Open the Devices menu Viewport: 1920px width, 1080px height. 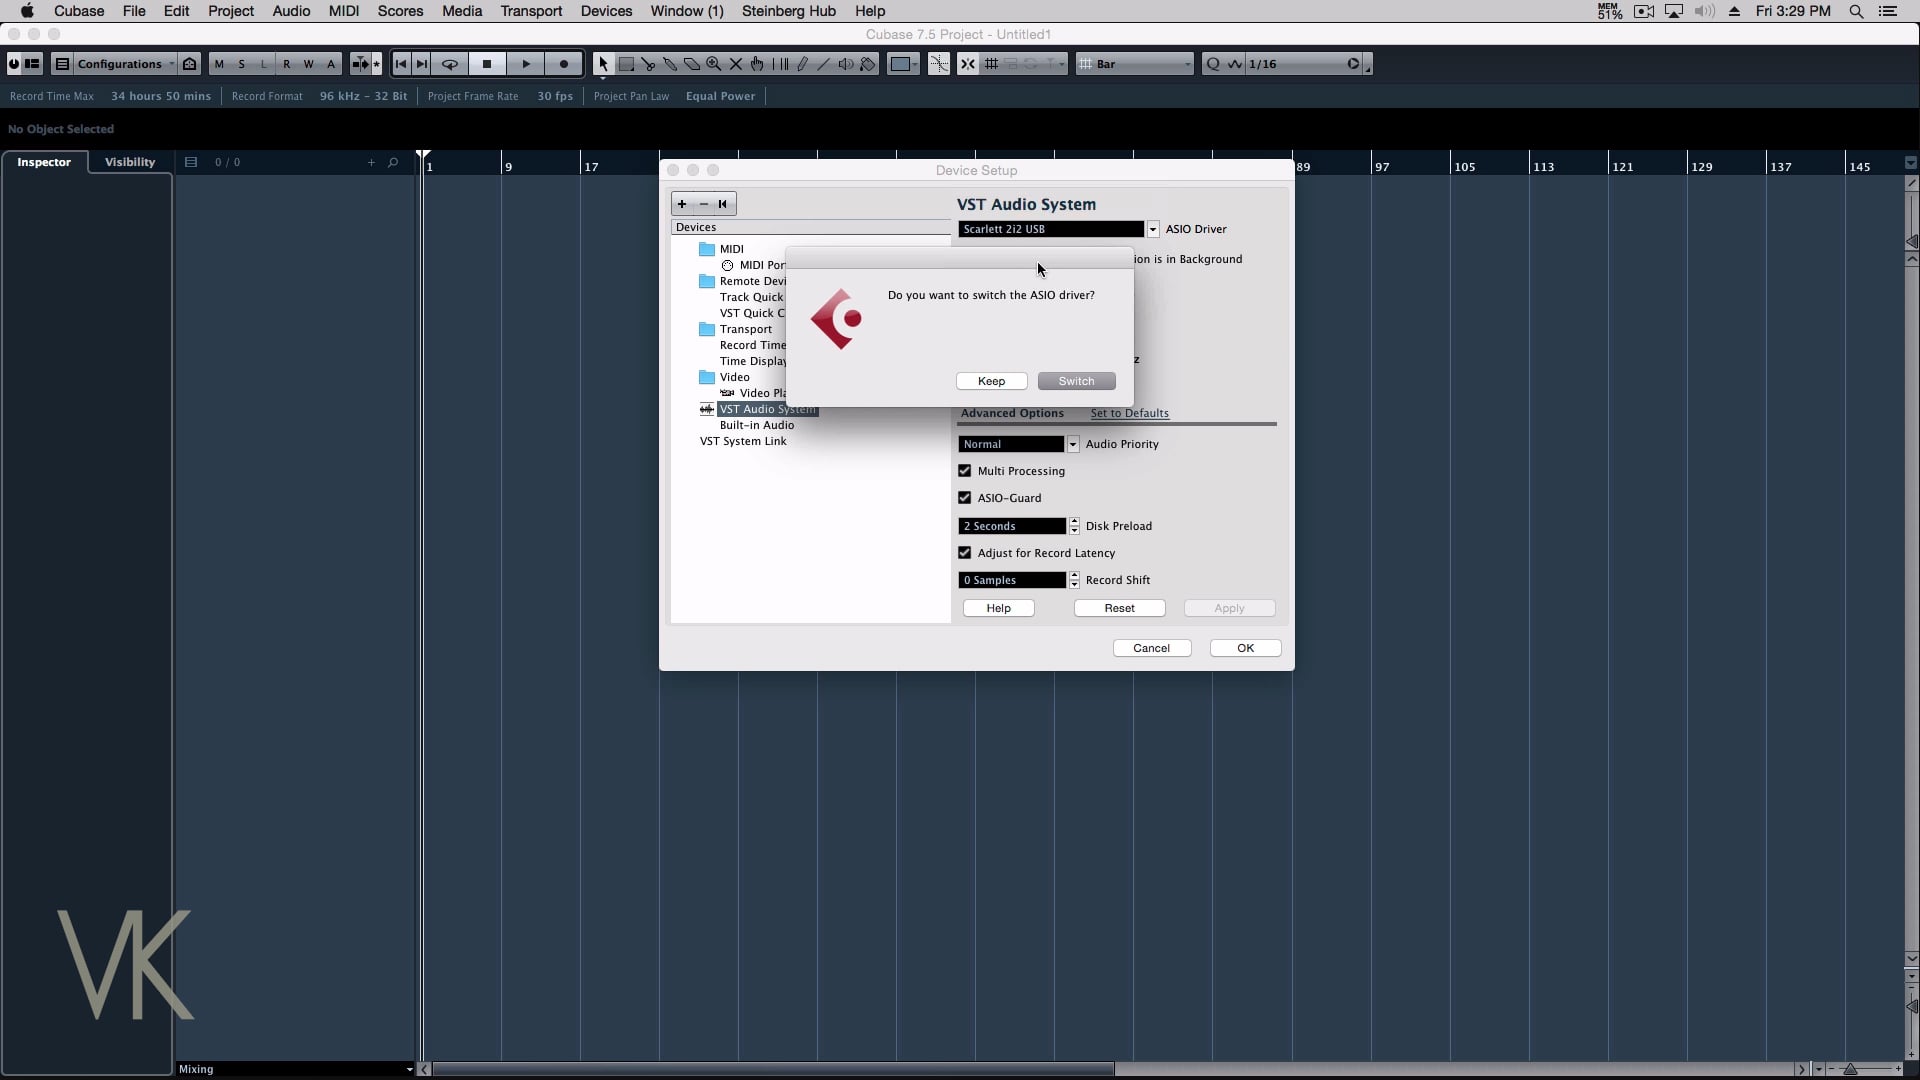(606, 11)
